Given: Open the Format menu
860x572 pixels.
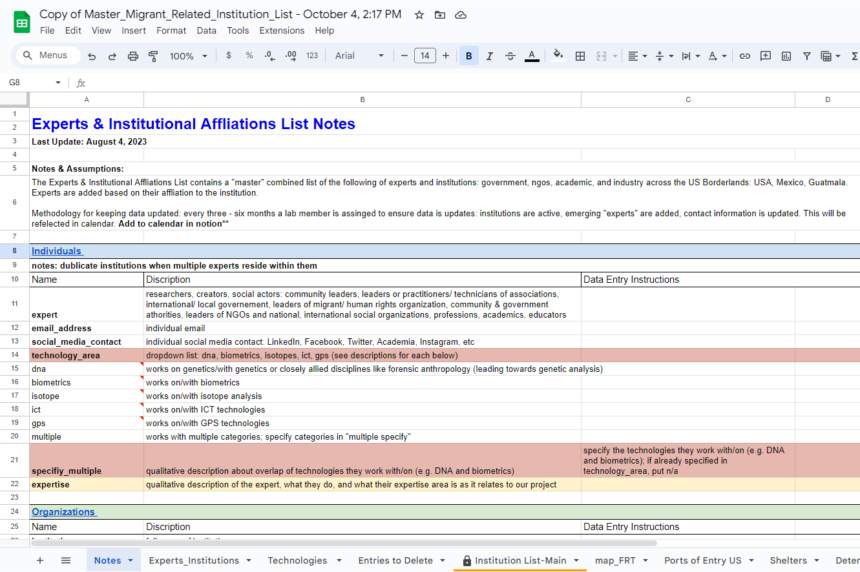Looking at the screenshot, I should tap(171, 31).
